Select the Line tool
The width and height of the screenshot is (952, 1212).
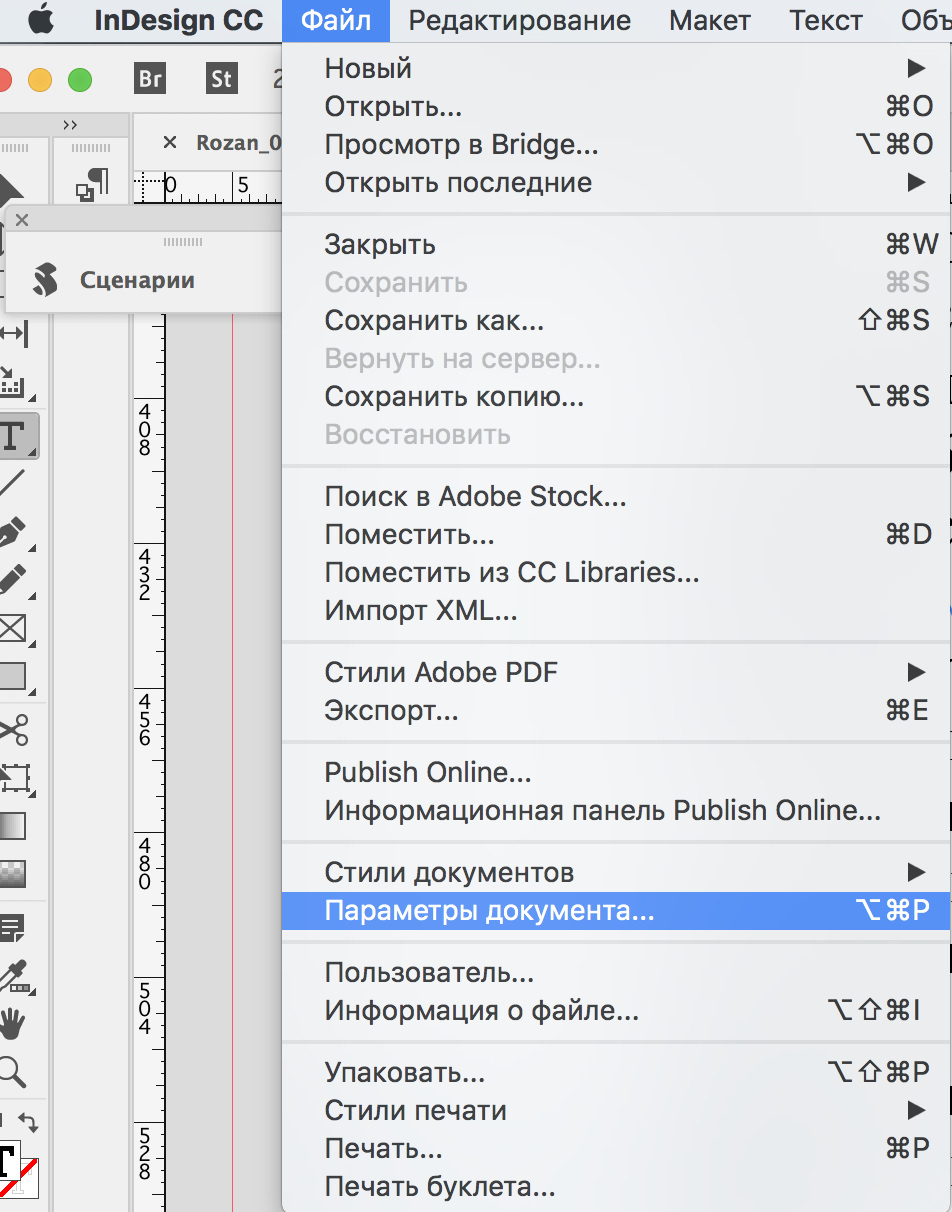click(x=12, y=483)
